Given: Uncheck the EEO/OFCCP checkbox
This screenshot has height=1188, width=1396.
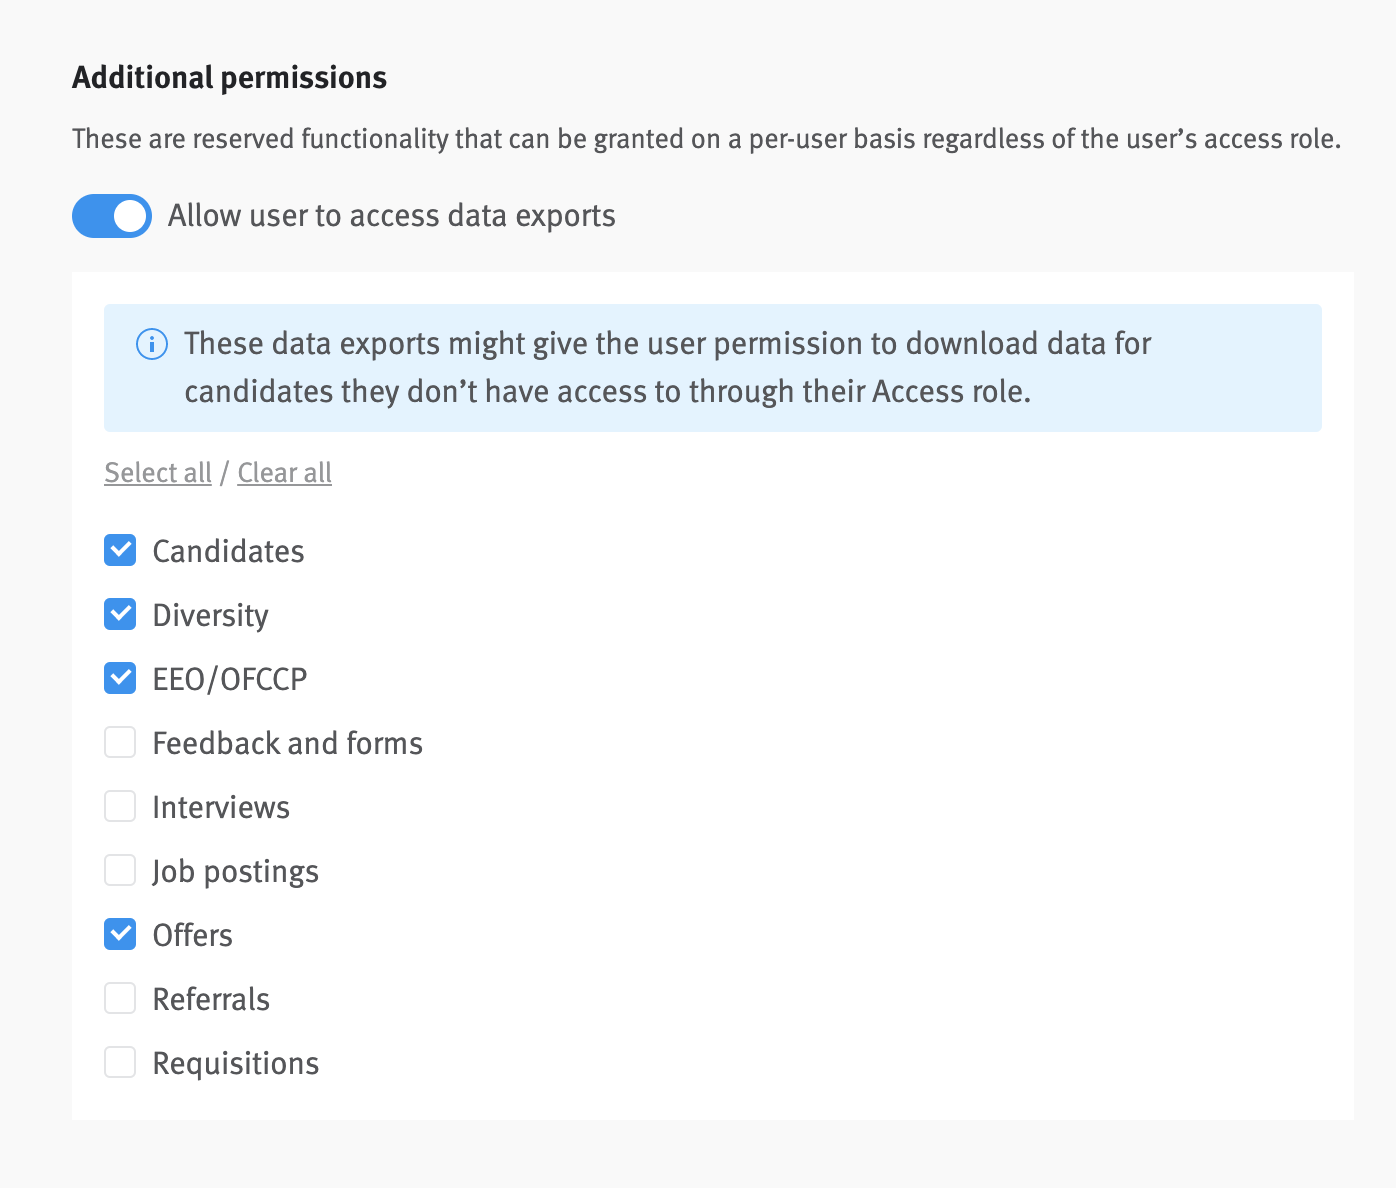Looking at the screenshot, I should 120,678.
